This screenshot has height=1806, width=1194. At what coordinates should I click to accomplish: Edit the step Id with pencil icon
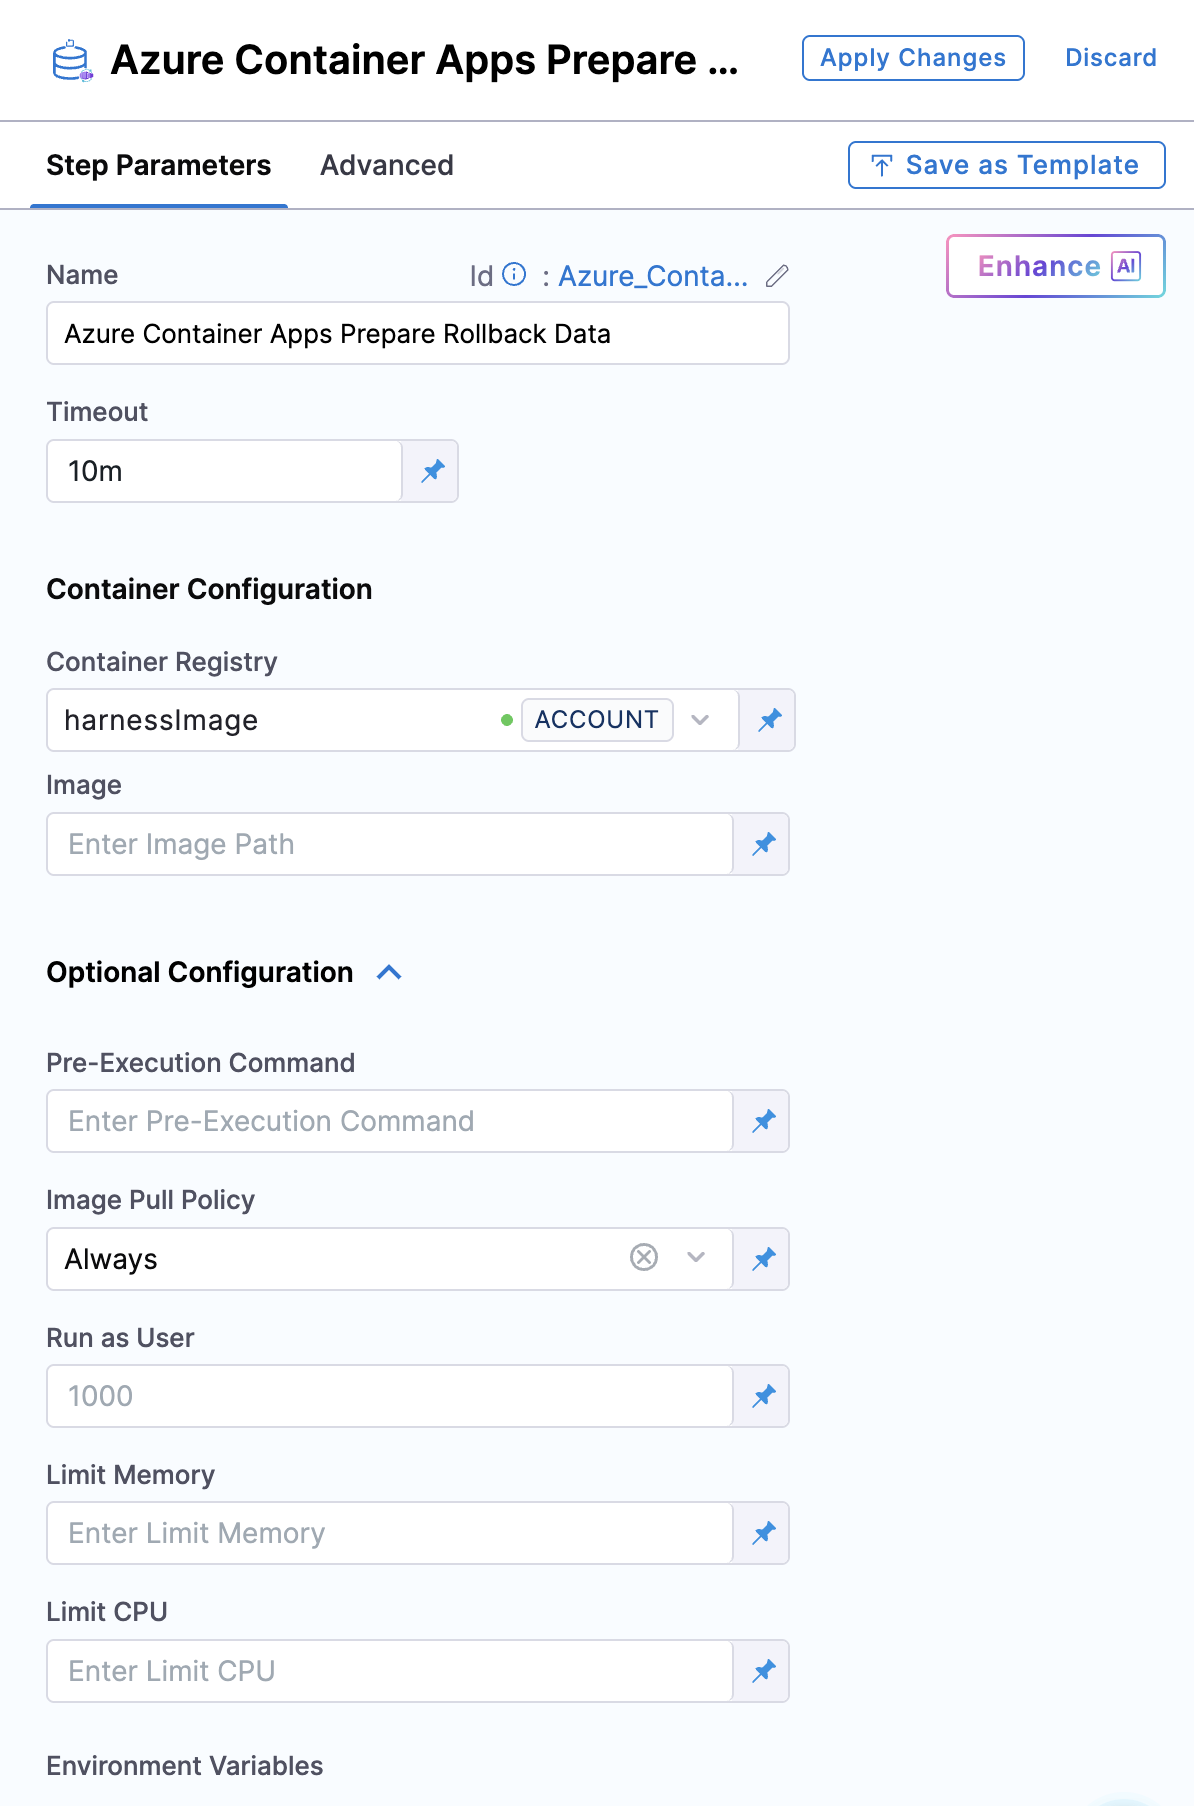777,276
